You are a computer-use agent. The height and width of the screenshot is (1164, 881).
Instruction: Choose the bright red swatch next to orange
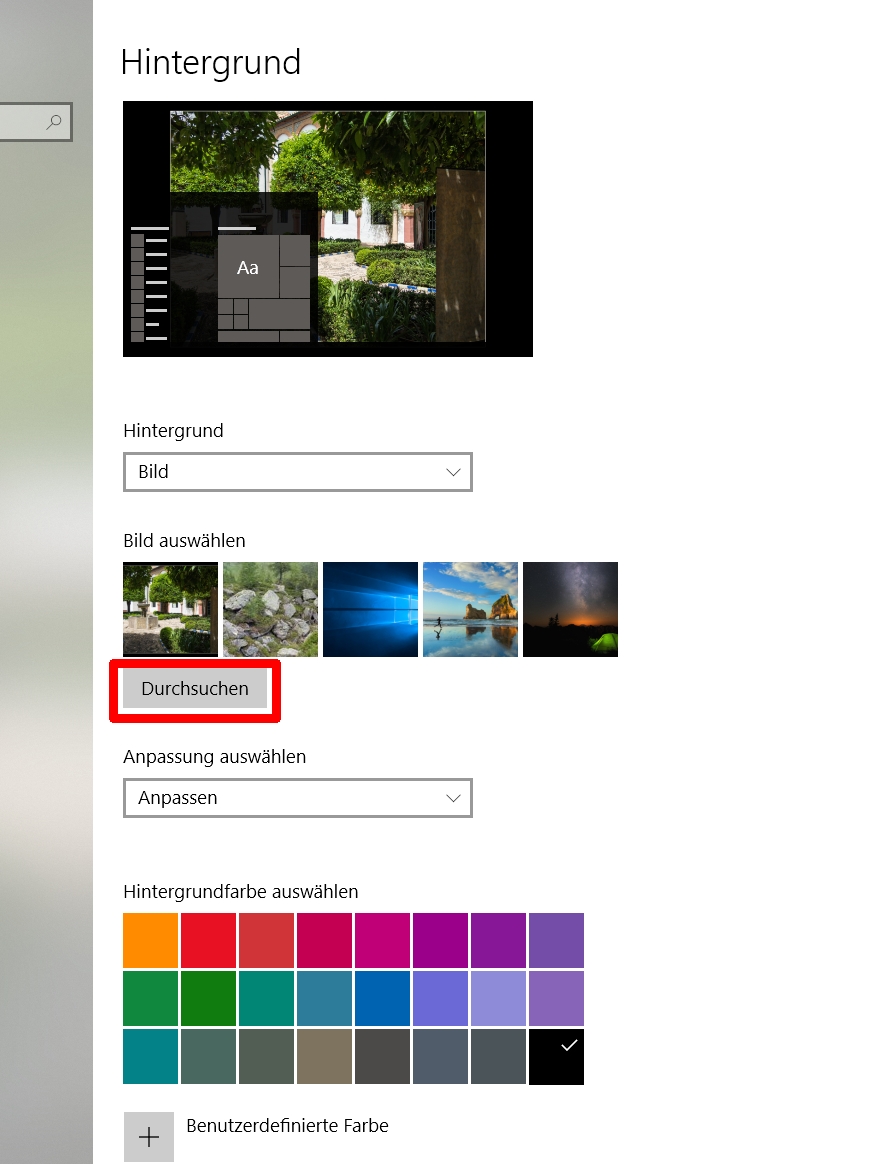[209, 941]
